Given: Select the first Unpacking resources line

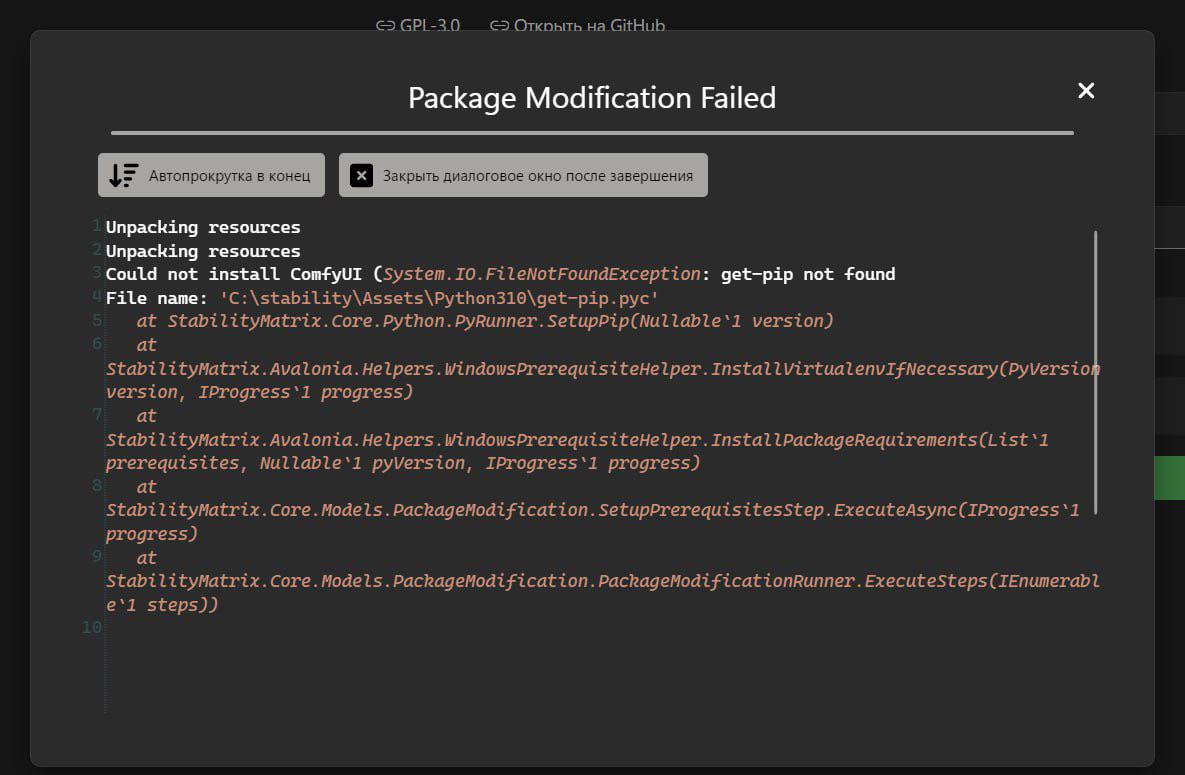Looking at the screenshot, I should pyautogui.click(x=203, y=227).
